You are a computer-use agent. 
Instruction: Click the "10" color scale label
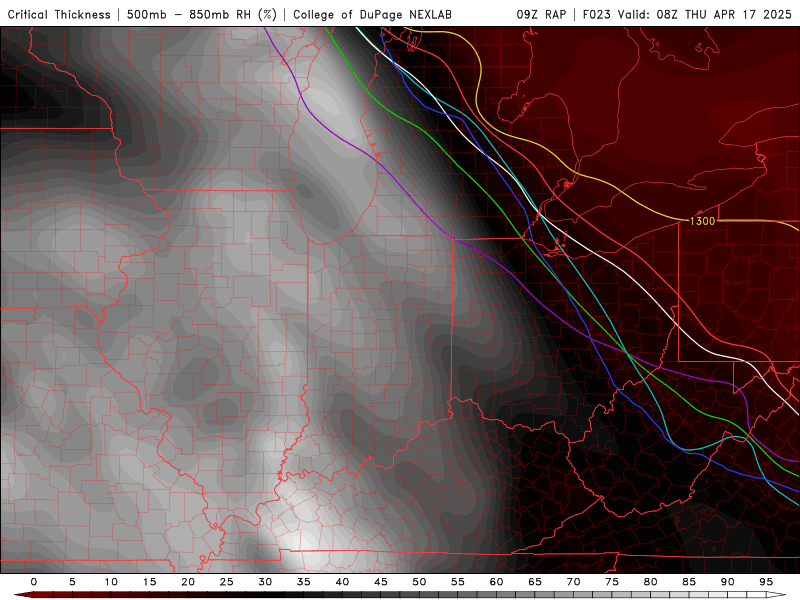point(111,582)
